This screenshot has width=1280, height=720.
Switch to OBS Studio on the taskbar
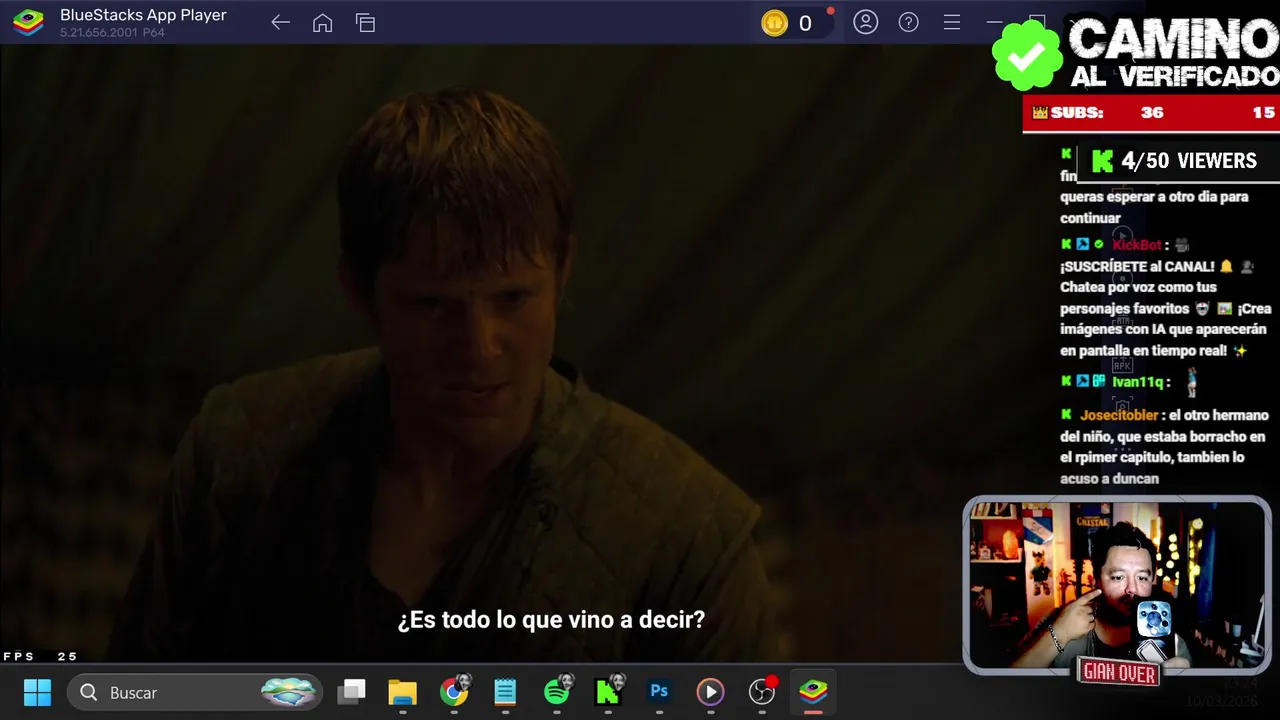click(x=762, y=691)
